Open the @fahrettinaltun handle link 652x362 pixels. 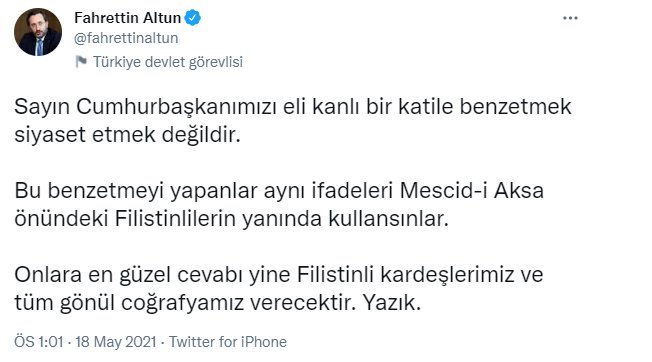click(x=126, y=38)
